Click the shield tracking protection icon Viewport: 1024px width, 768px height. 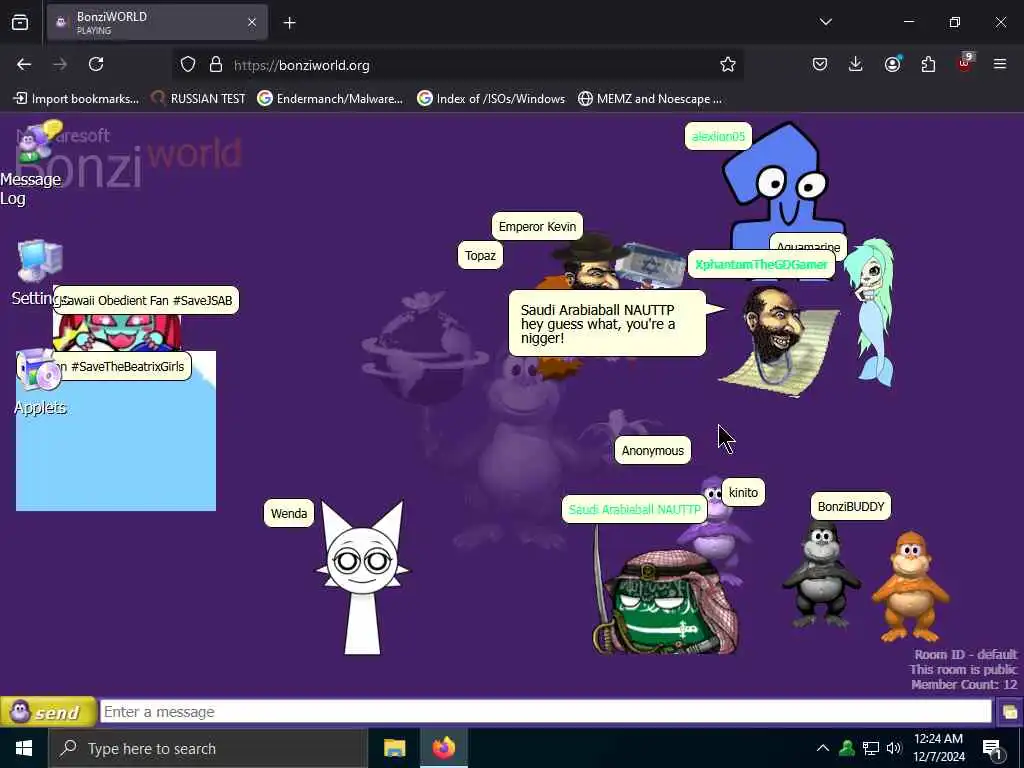click(x=188, y=65)
